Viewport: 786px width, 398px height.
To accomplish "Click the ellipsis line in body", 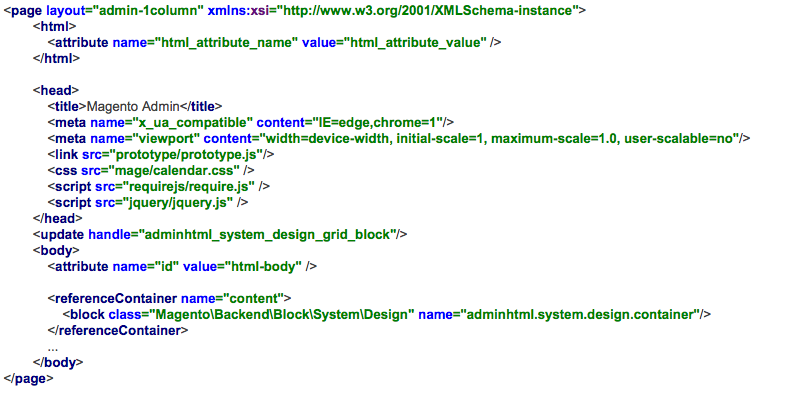I will click(53, 349).
